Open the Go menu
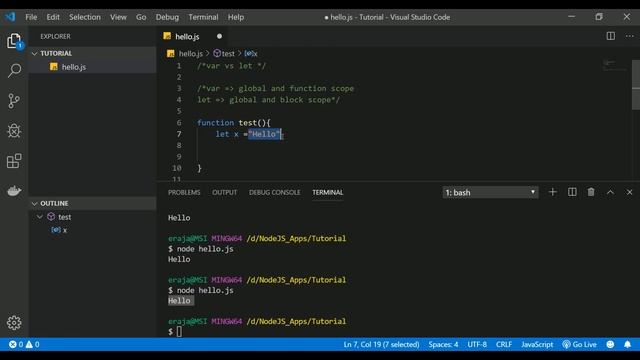Screen dimensions: 640x360 point(141,17)
